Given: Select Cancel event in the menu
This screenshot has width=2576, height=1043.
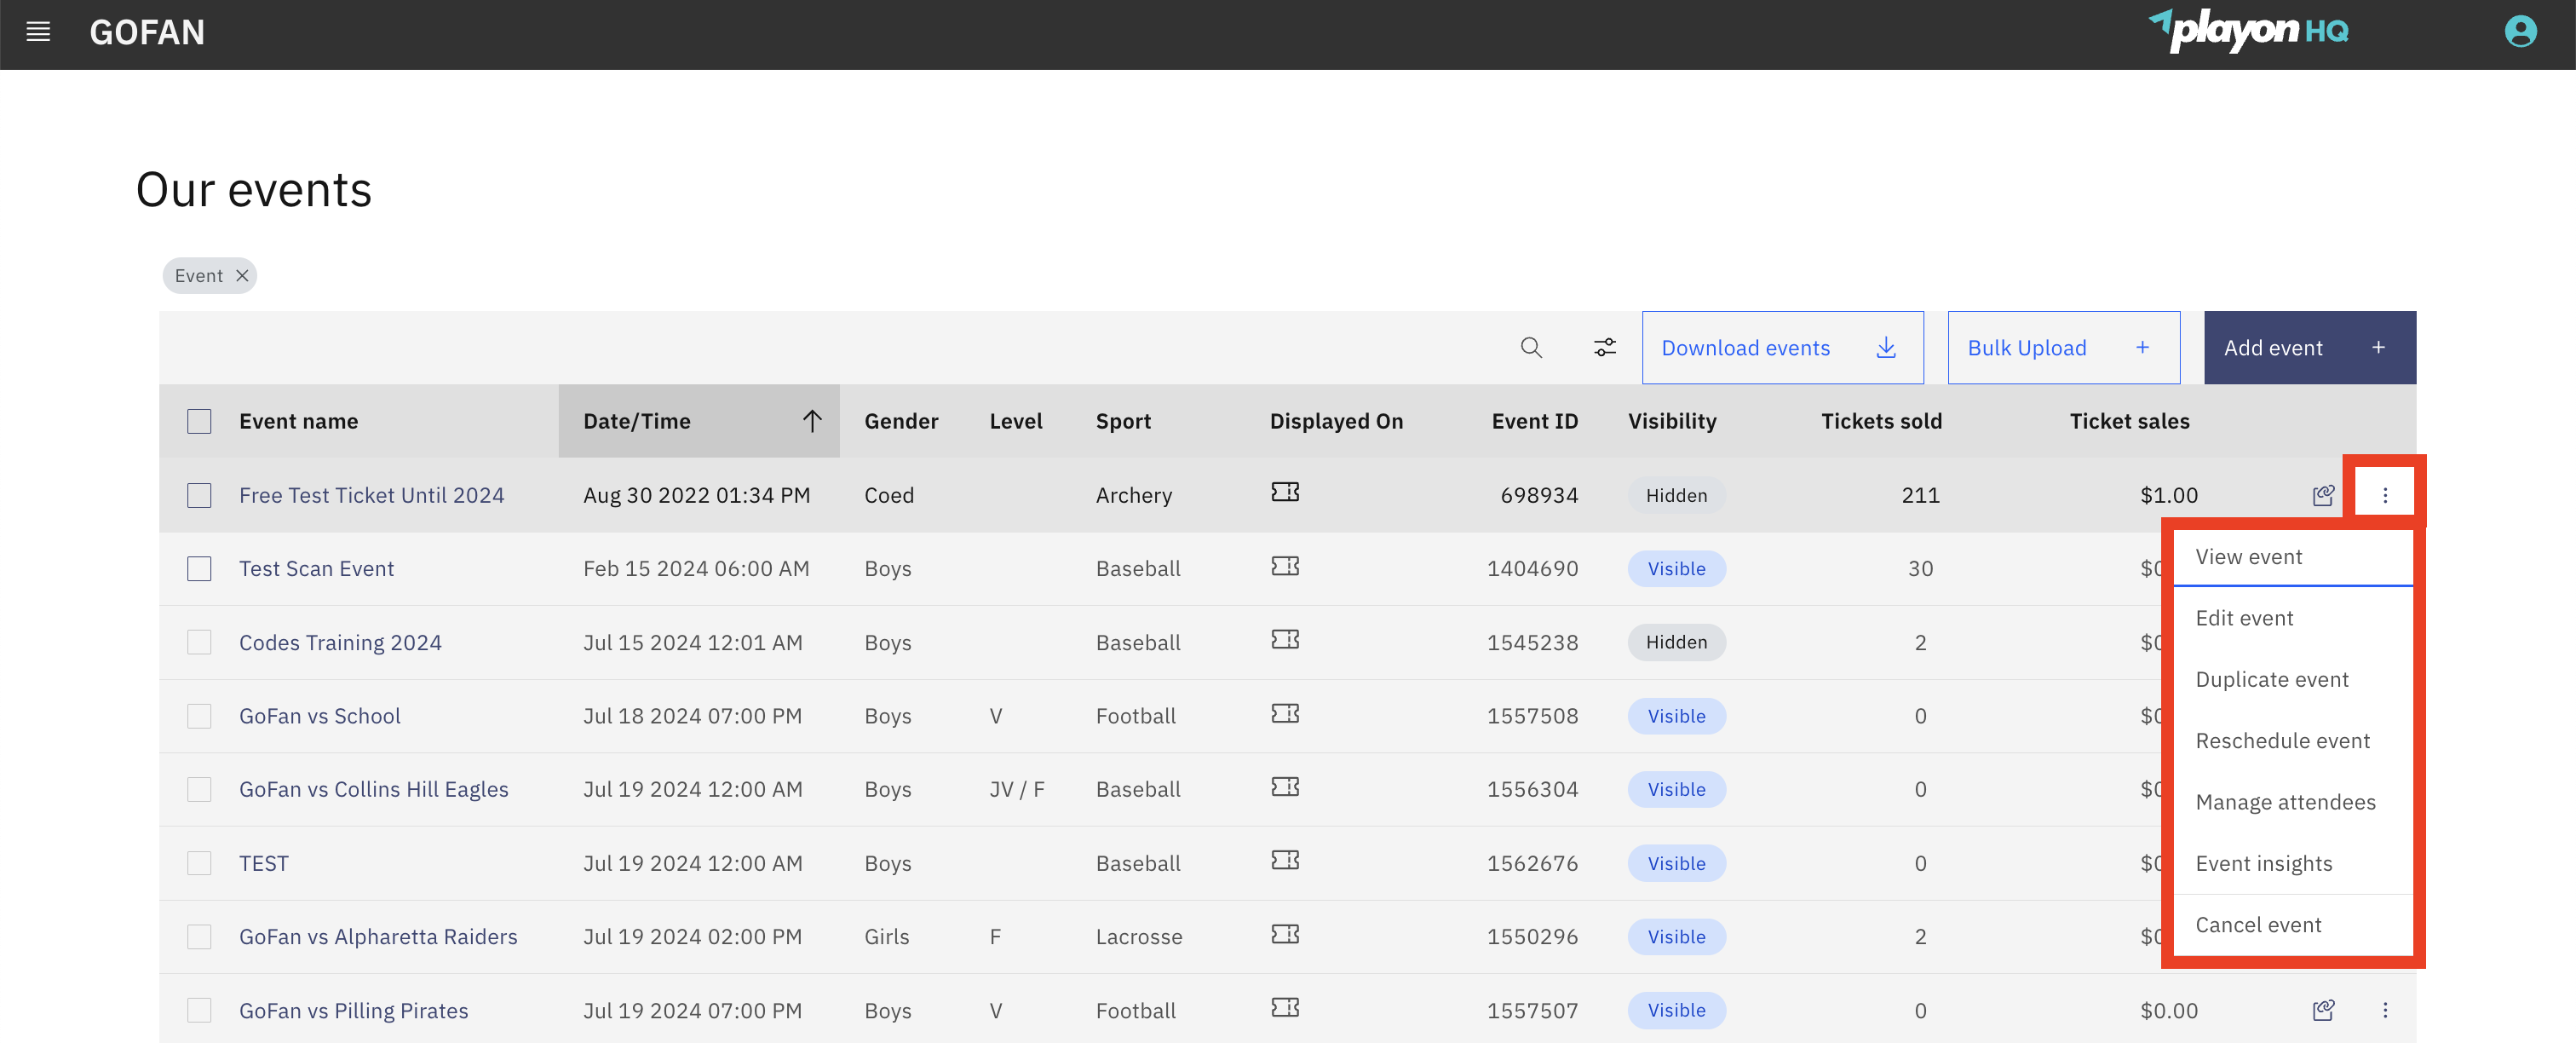Looking at the screenshot, I should [2258, 925].
